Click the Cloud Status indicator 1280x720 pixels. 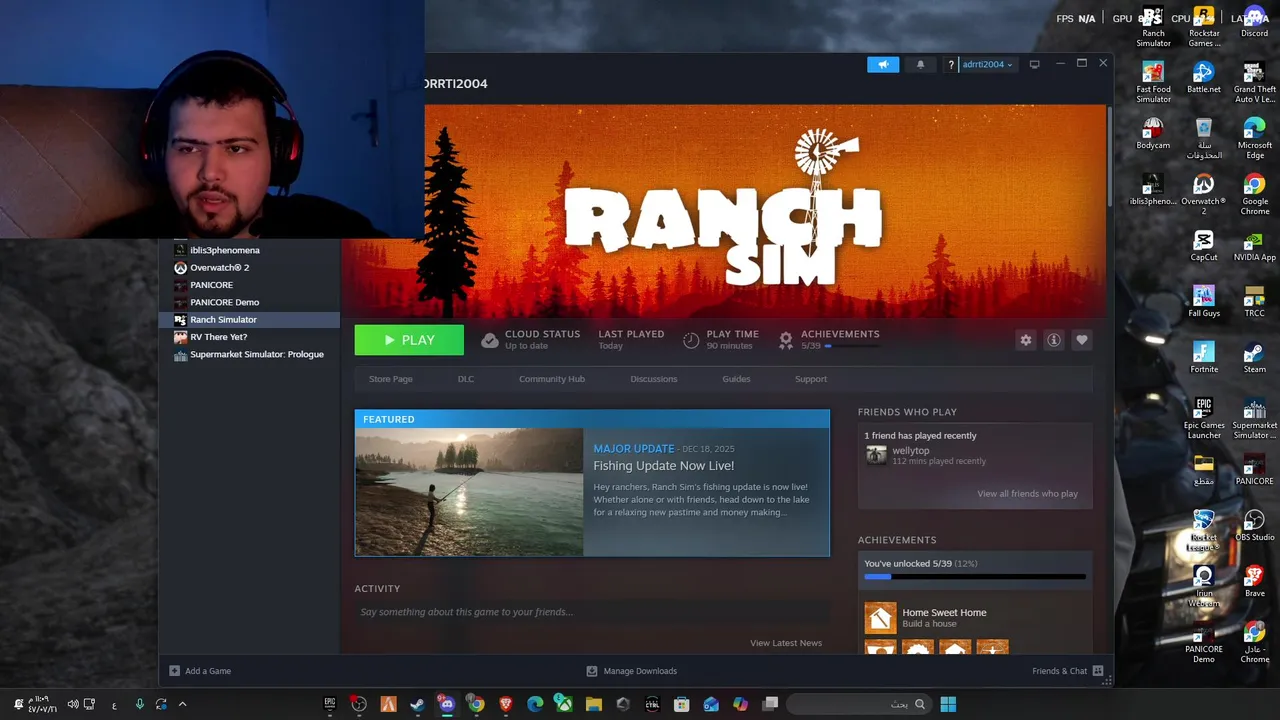point(530,340)
